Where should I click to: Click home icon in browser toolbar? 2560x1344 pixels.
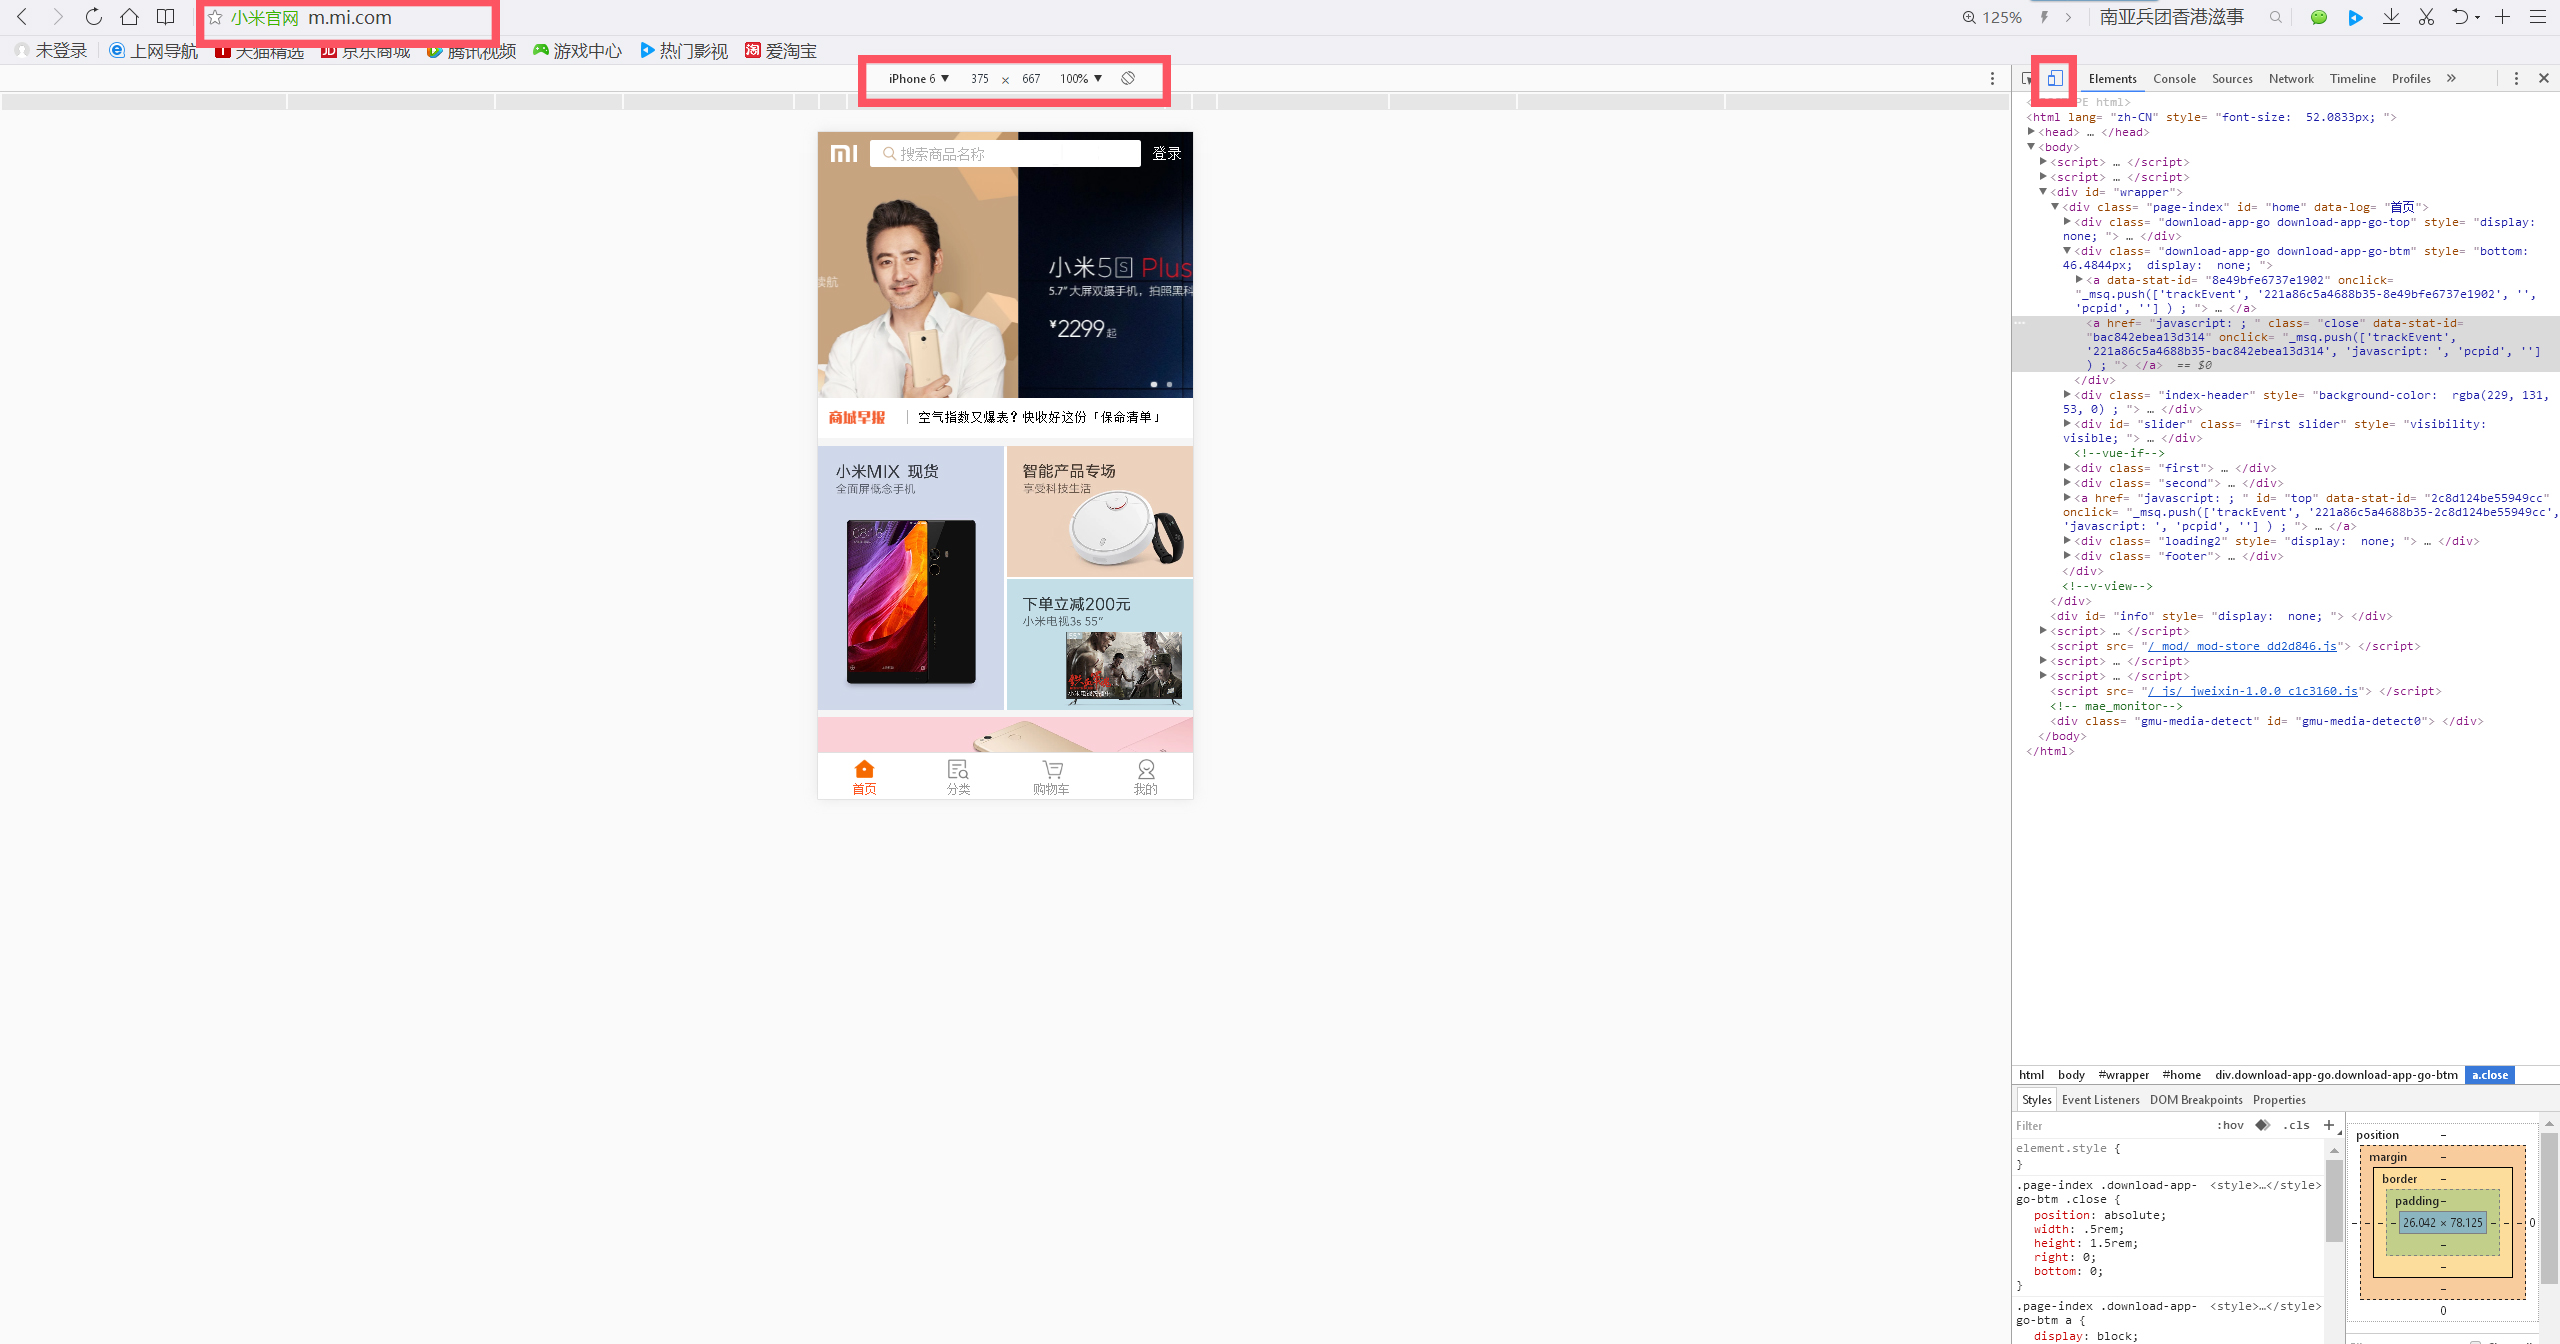(x=129, y=17)
